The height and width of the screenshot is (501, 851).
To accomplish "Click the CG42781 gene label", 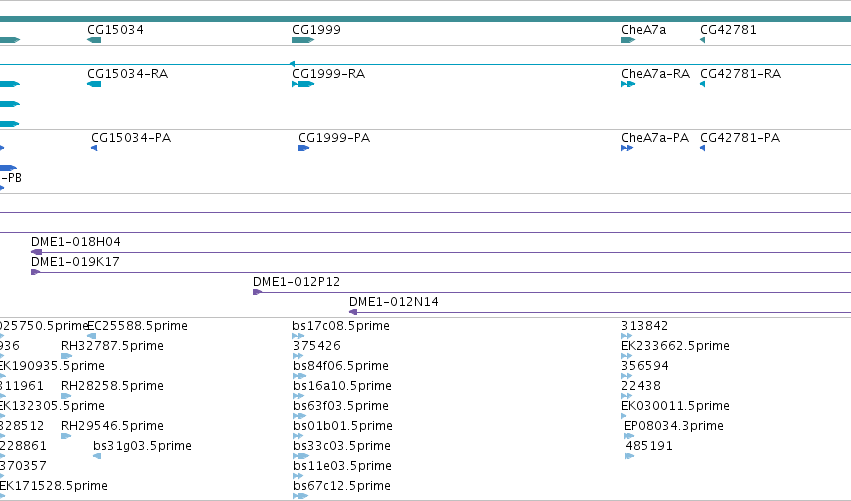I will tap(728, 30).
